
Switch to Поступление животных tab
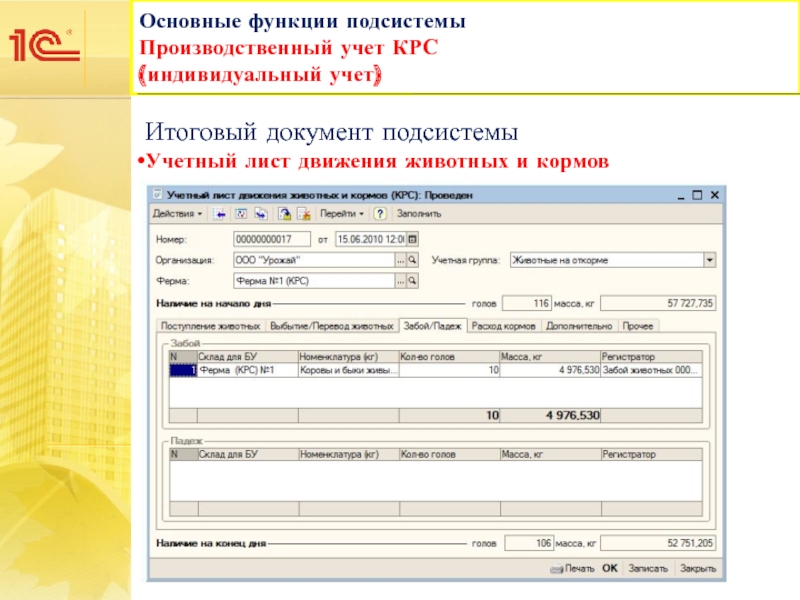point(208,326)
